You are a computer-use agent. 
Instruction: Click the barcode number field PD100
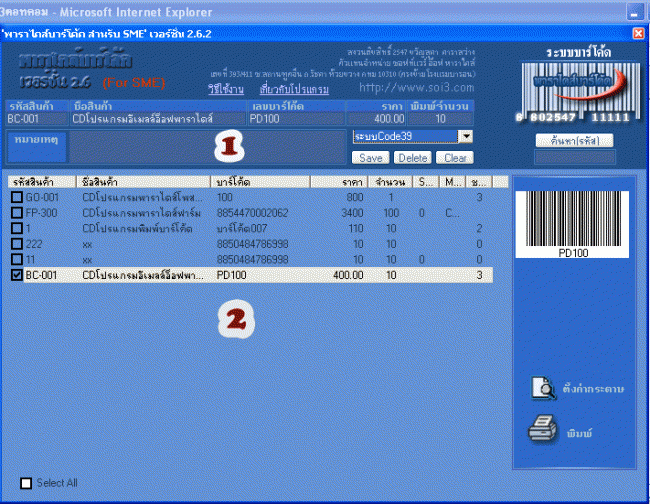[296, 119]
